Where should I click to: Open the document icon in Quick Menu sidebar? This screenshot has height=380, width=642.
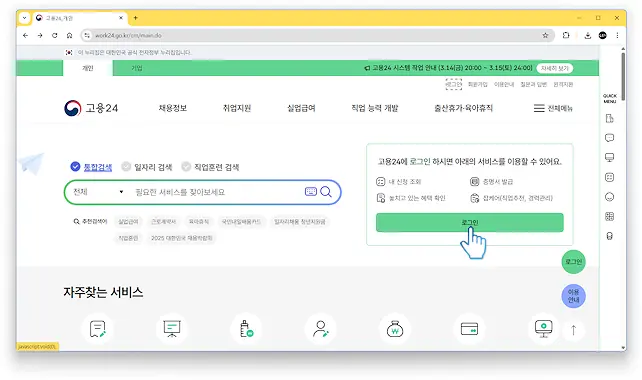point(610,118)
